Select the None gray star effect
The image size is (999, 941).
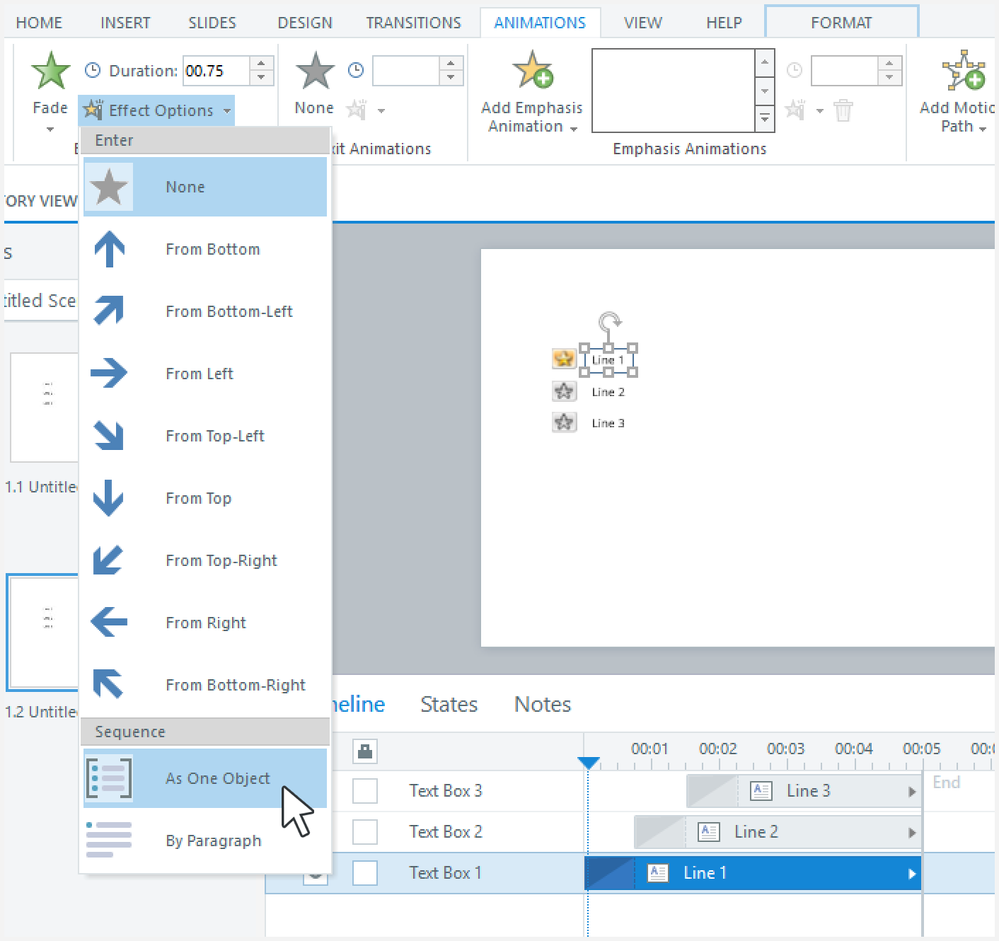coord(109,187)
